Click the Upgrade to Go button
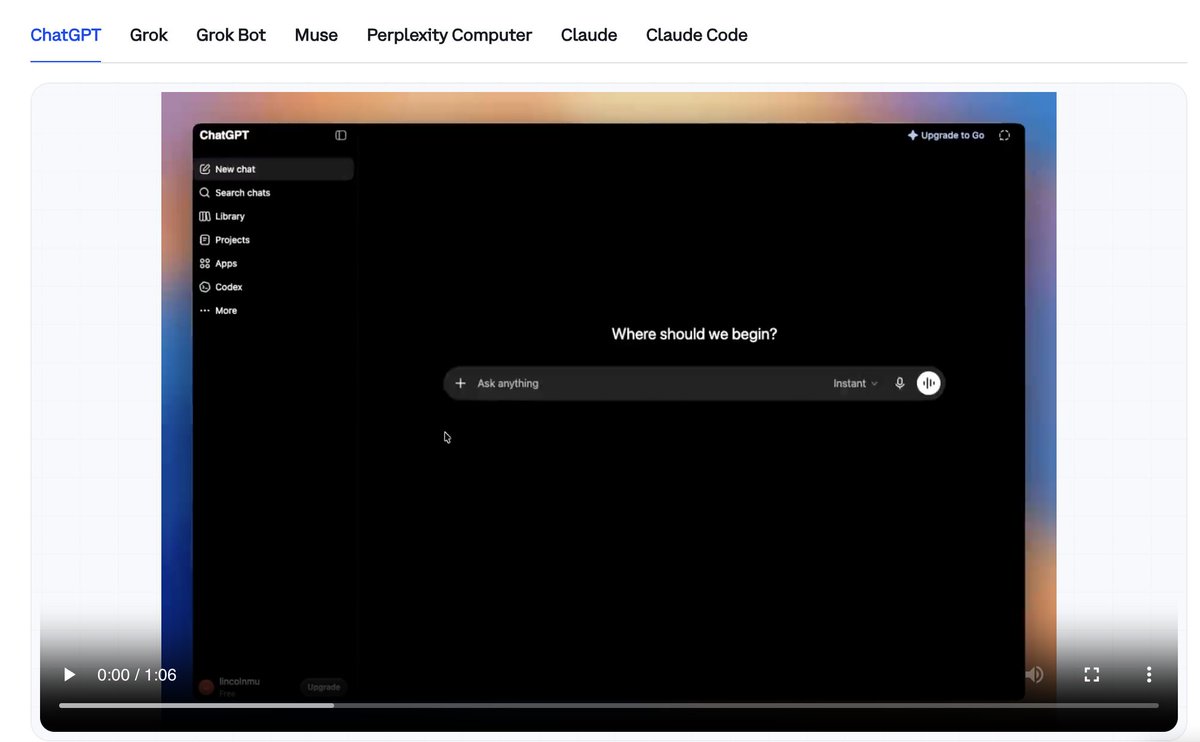1200x742 pixels. (946, 135)
